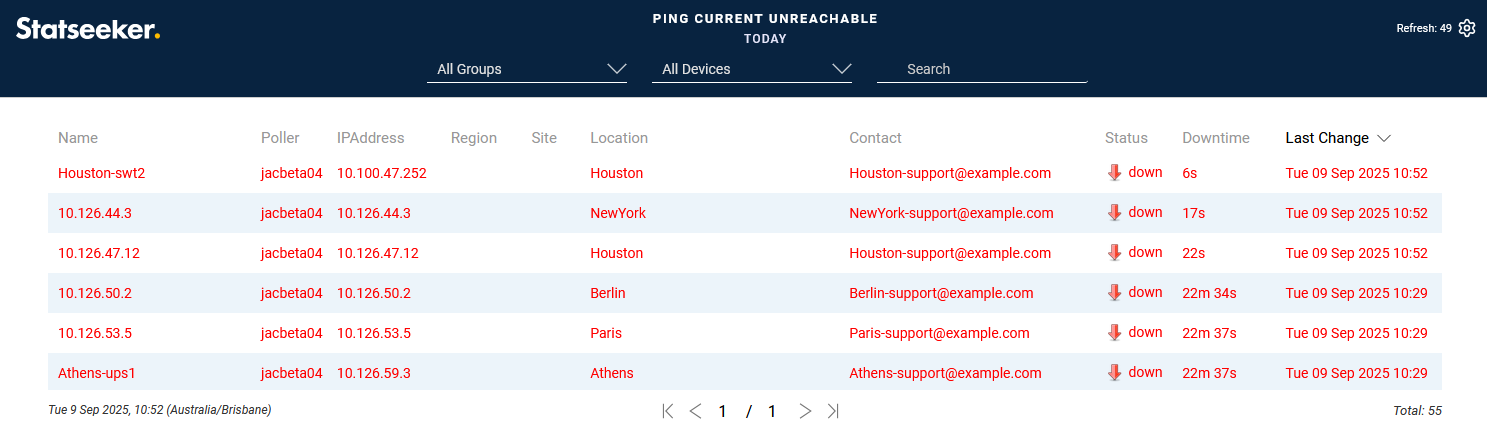
Task: Sort table by Name column
Action: pos(78,138)
